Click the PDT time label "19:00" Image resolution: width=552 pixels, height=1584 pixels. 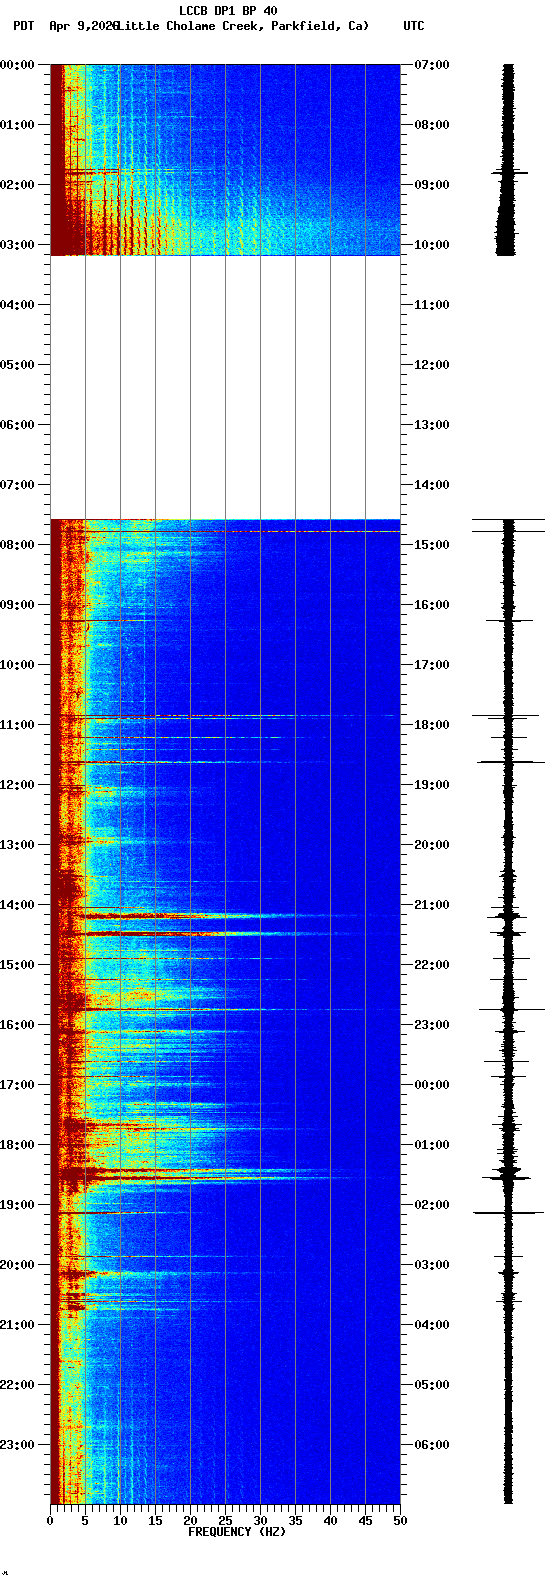click(16, 1205)
